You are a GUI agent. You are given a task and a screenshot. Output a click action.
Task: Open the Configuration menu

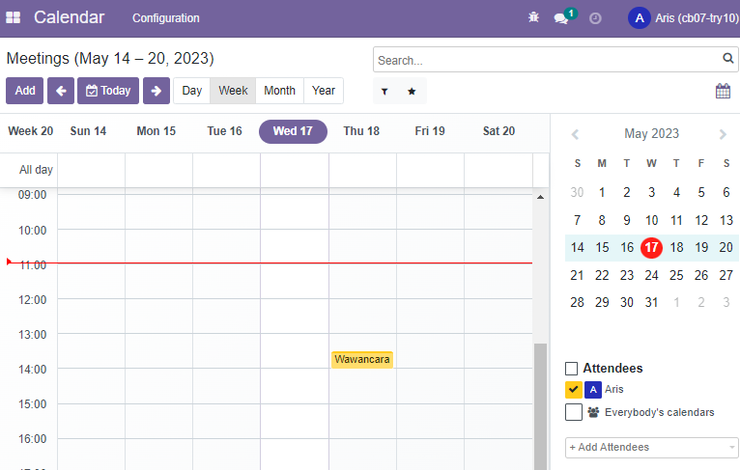pos(166,18)
